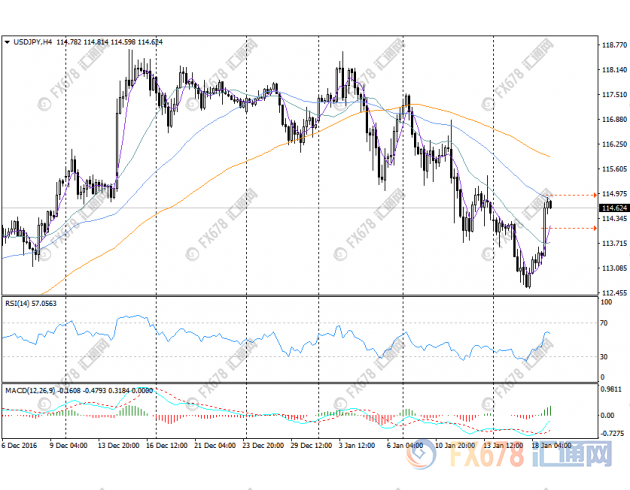630x490 pixels.
Task: Click the RSI 30 level axis label
Action: coord(606,356)
